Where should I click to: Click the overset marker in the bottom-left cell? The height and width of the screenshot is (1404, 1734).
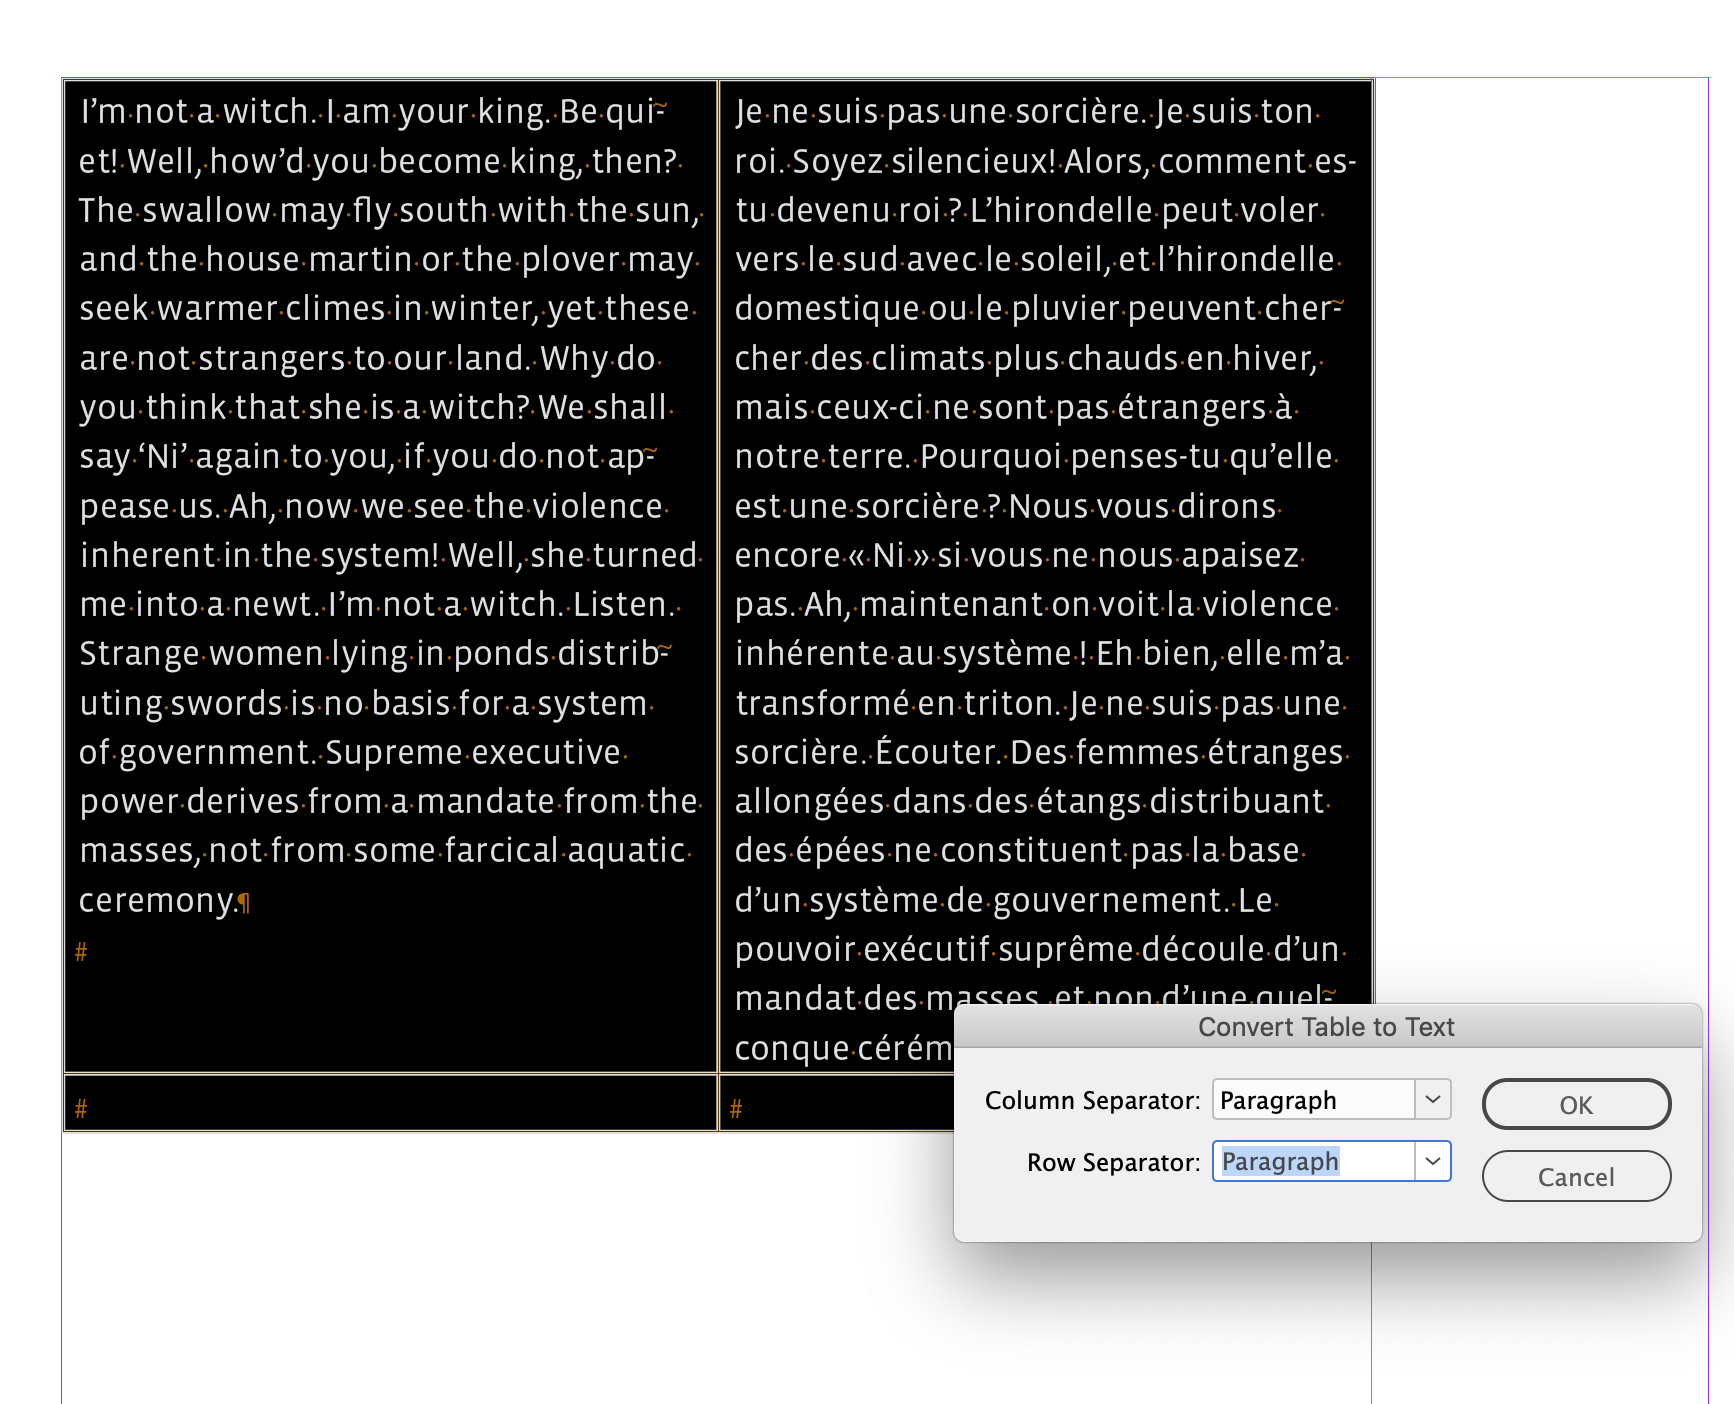[x=82, y=1107]
